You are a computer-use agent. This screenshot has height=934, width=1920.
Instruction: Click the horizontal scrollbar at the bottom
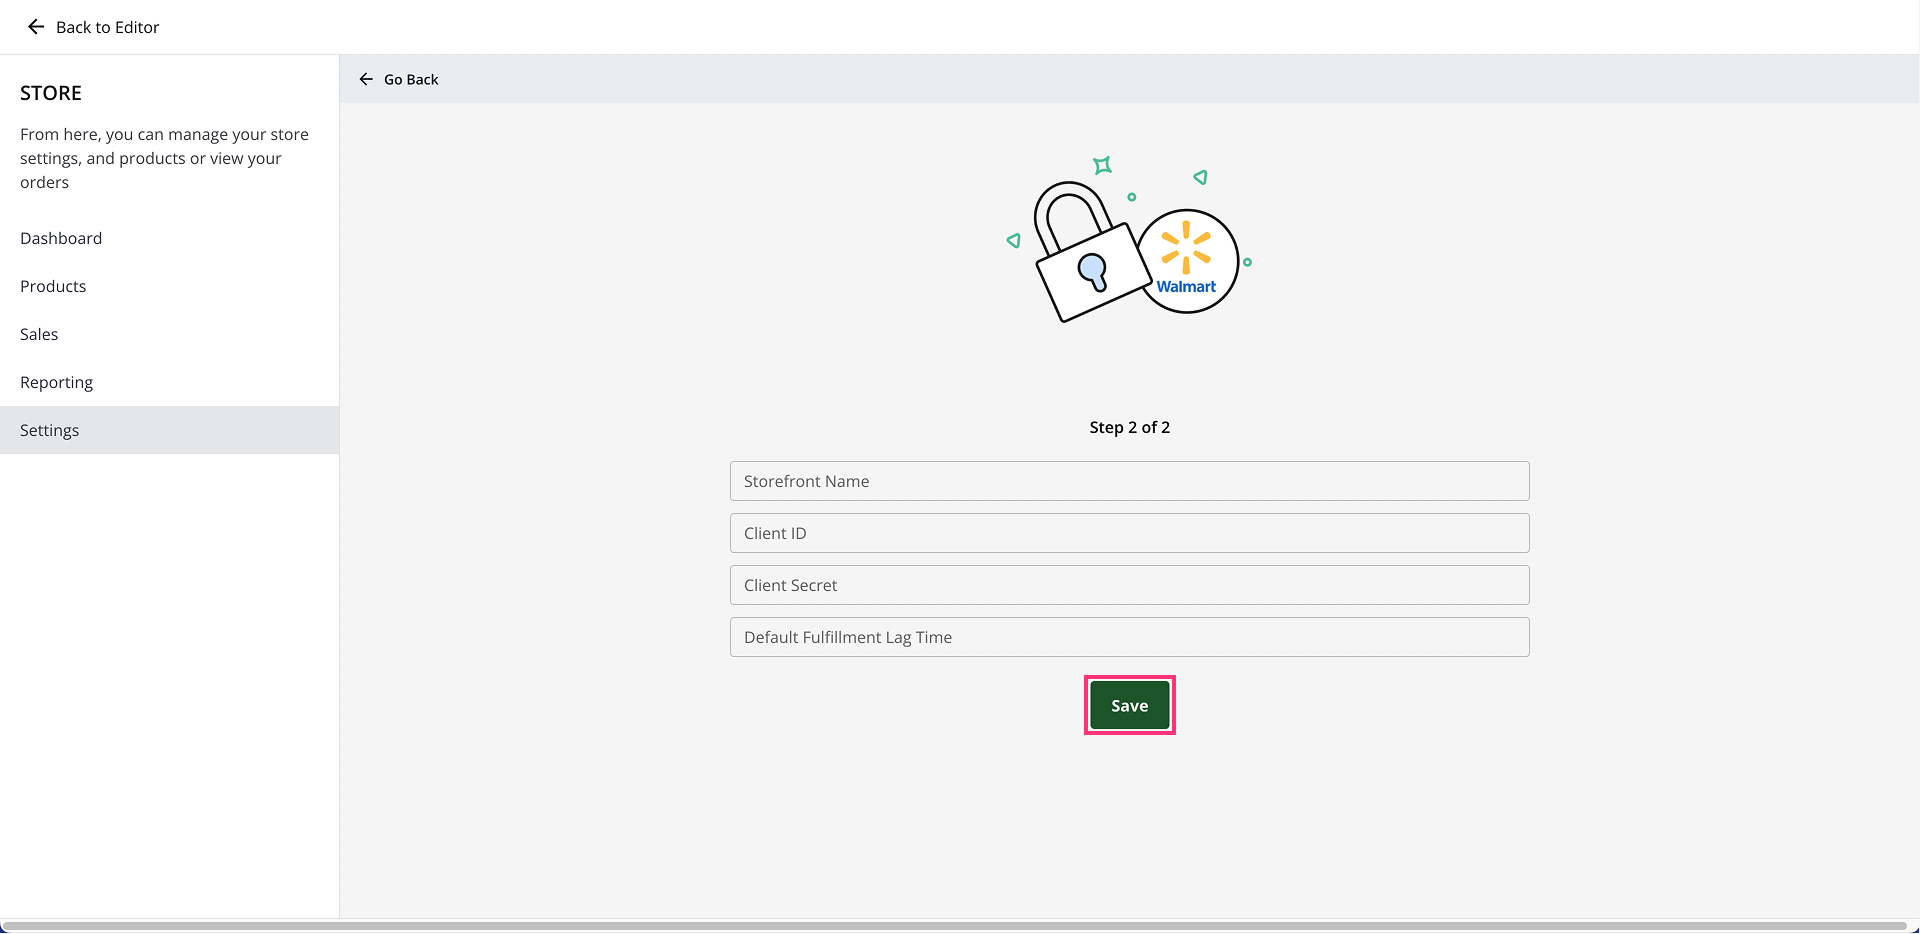(x=955, y=926)
